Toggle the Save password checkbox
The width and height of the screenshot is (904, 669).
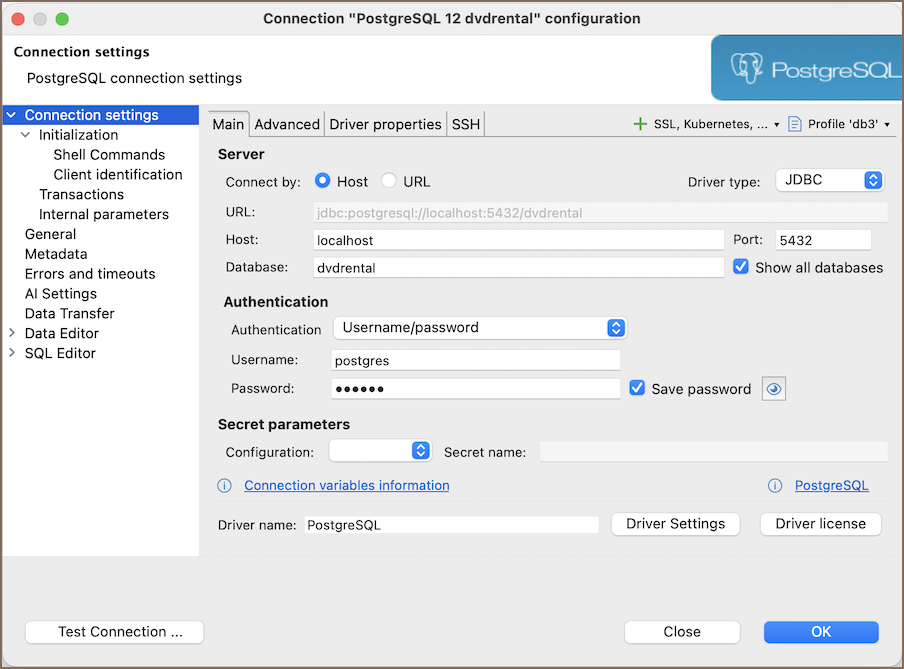tap(637, 389)
